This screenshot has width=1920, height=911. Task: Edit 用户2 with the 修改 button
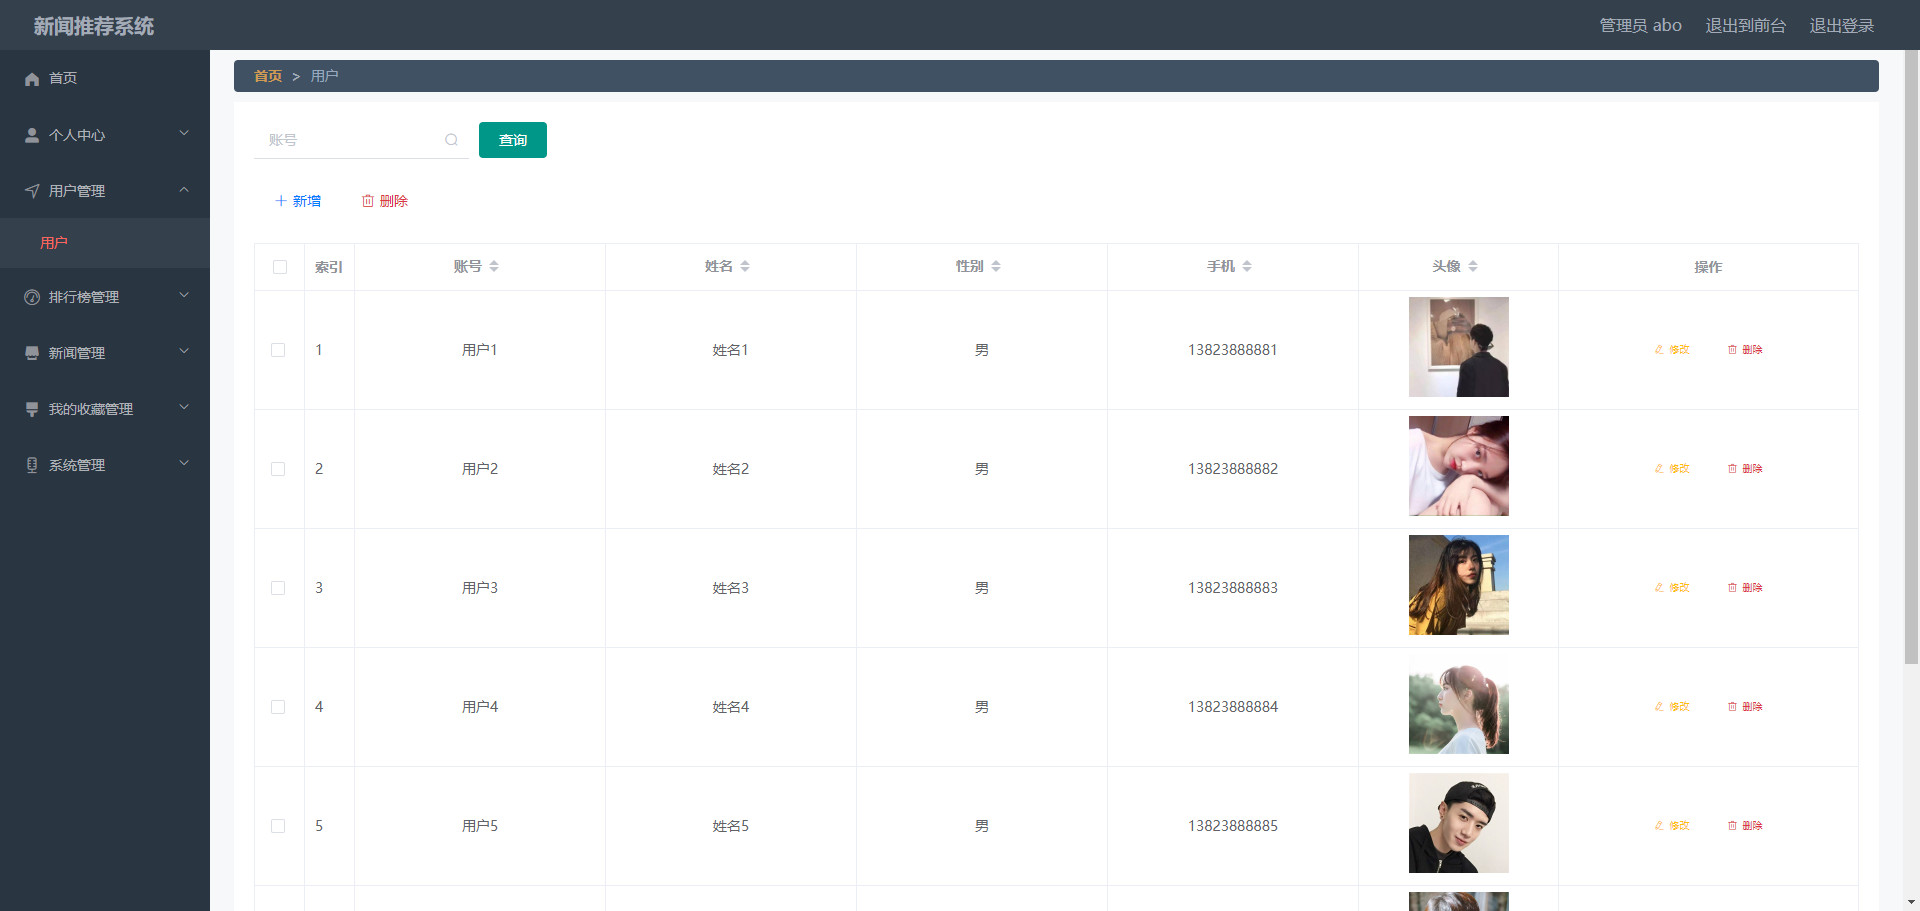pyautogui.click(x=1672, y=469)
